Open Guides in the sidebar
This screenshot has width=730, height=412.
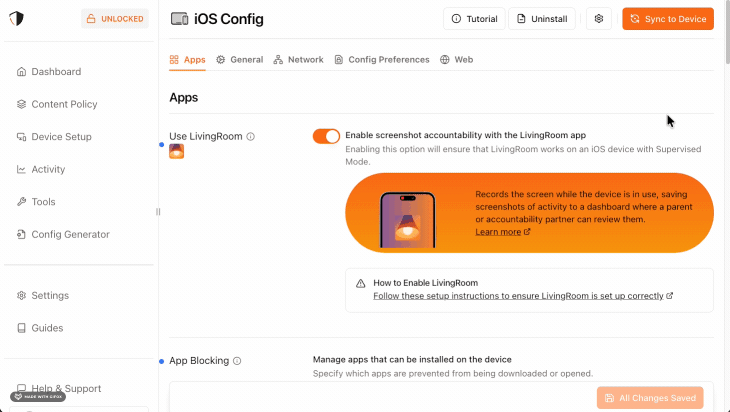40,328
